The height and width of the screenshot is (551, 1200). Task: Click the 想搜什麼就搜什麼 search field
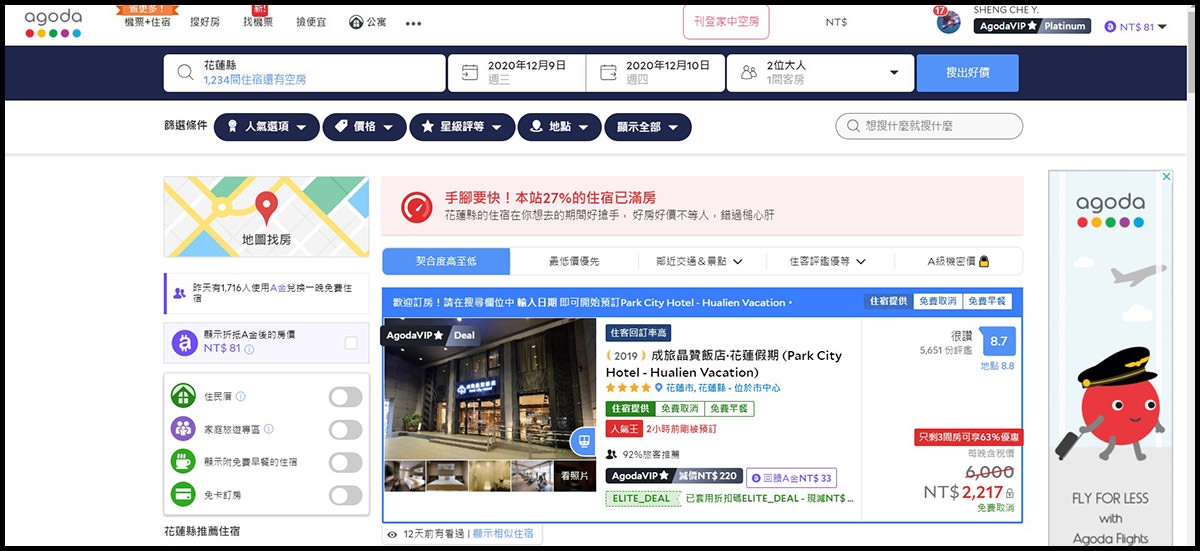tap(929, 126)
